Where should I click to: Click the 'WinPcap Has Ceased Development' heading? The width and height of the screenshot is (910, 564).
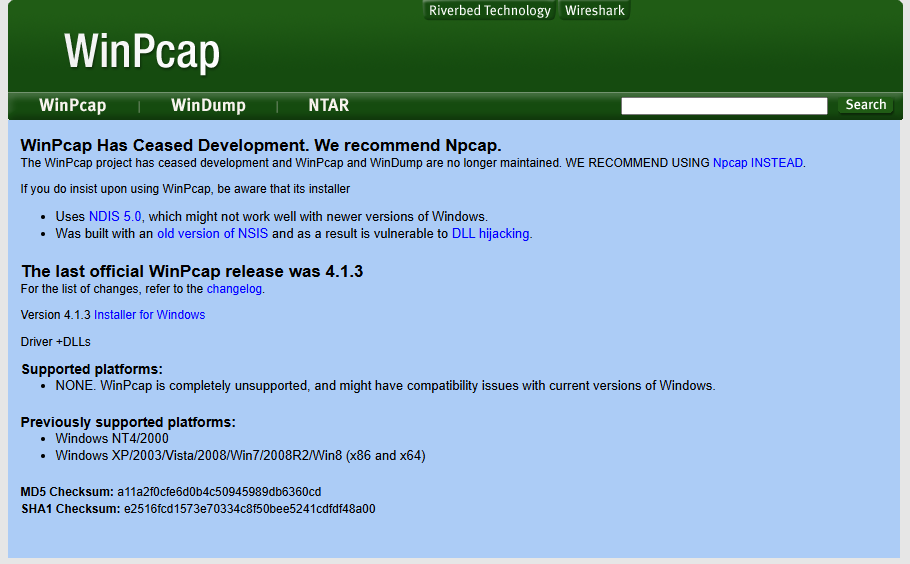point(261,145)
